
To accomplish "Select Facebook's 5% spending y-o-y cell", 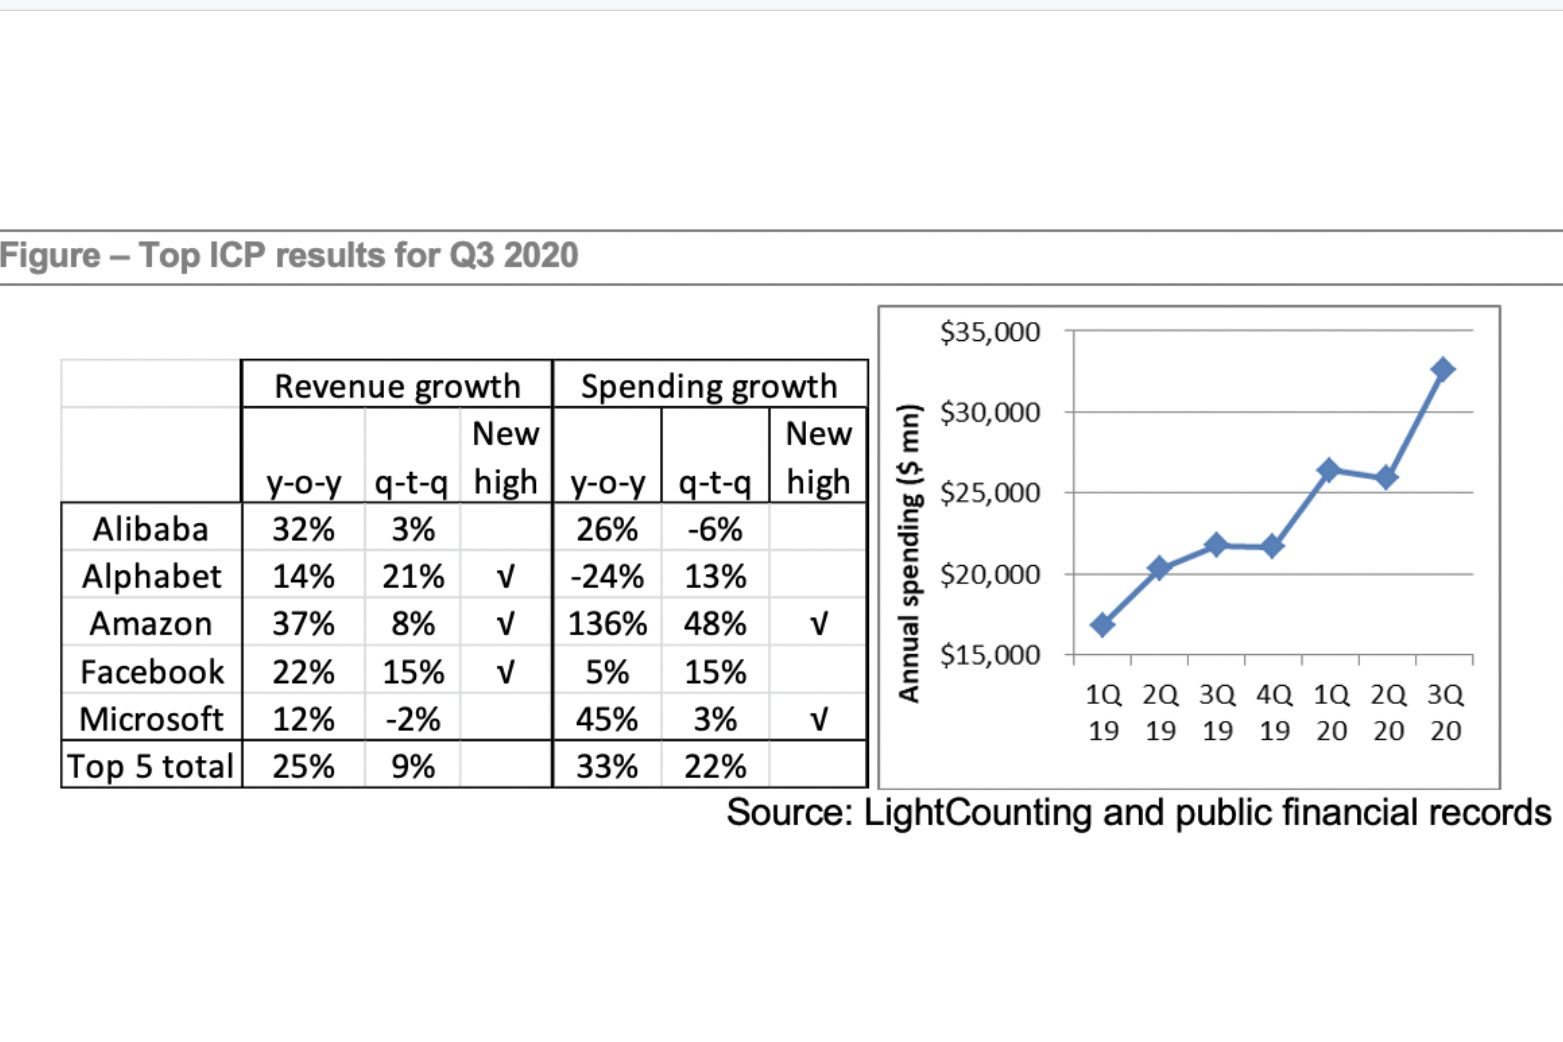I will click(x=607, y=671).
